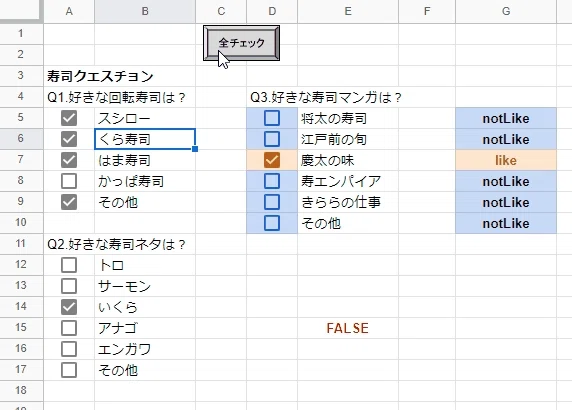This screenshot has height=410, width=572.
Task: Select the くら寿司 cell
Action: [x=145, y=139]
